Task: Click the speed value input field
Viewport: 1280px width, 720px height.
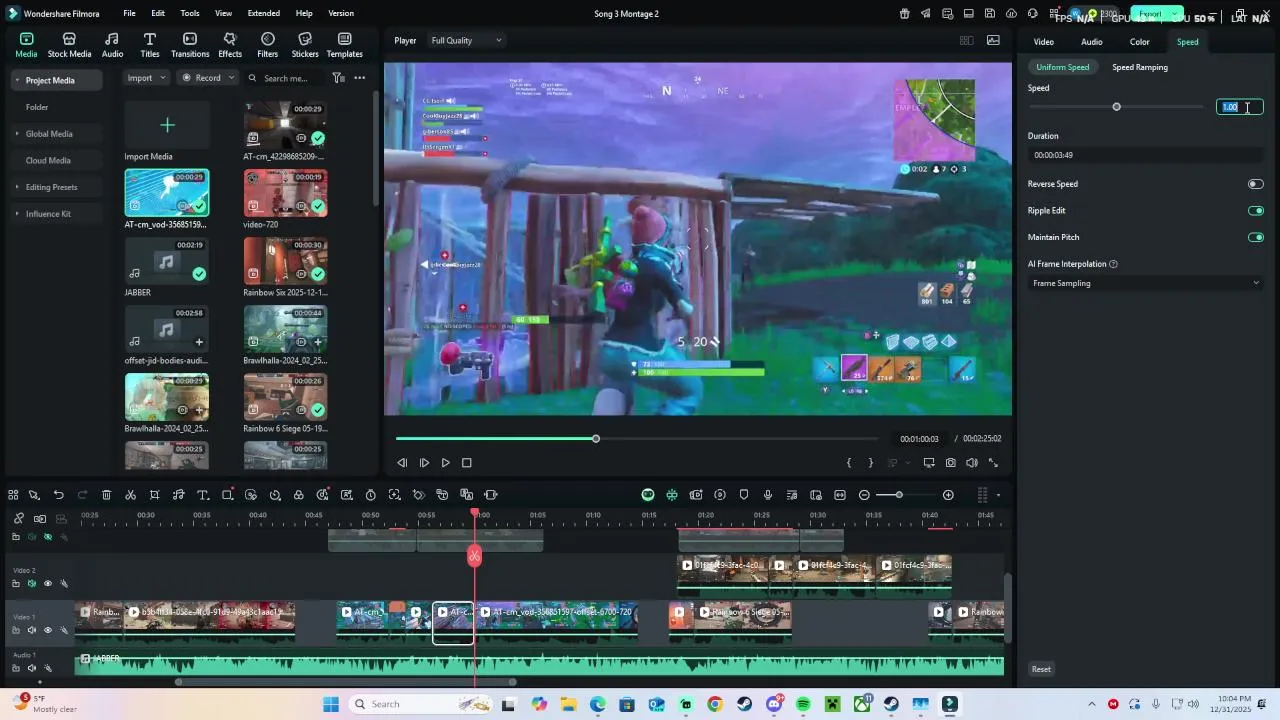Action: click(1240, 107)
